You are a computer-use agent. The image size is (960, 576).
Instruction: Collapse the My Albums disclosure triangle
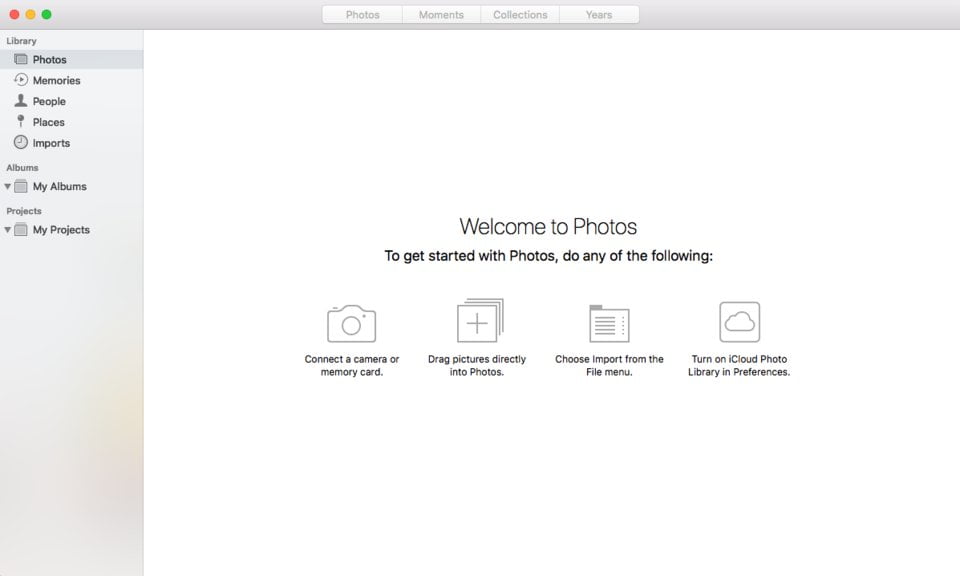click(x=7, y=186)
